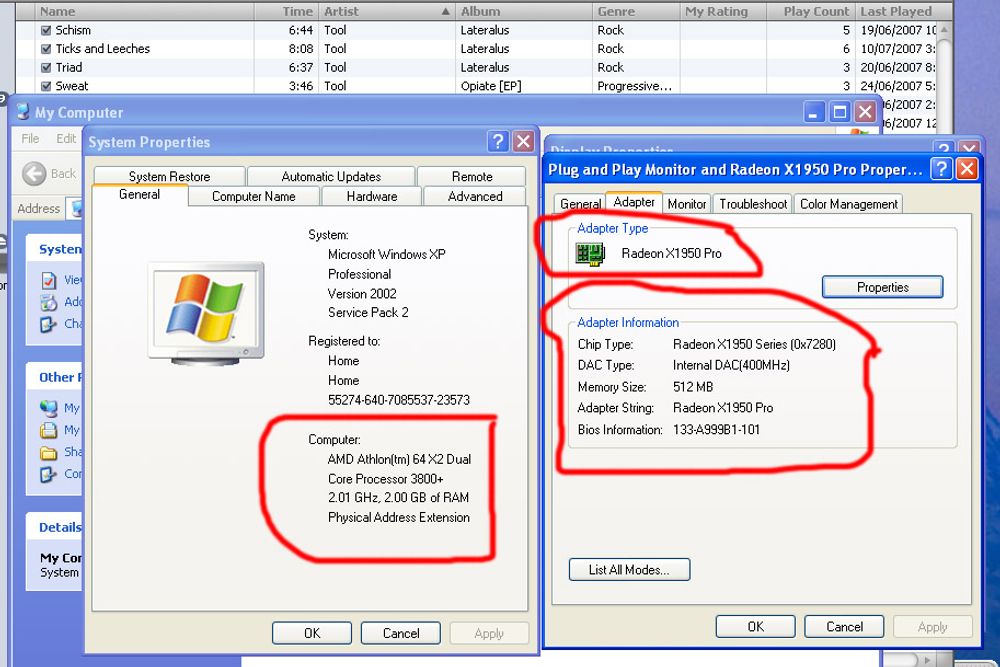The height and width of the screenshot is (667, 1000).
Task: Select the Color Management tab
Action: coord(849,204)
